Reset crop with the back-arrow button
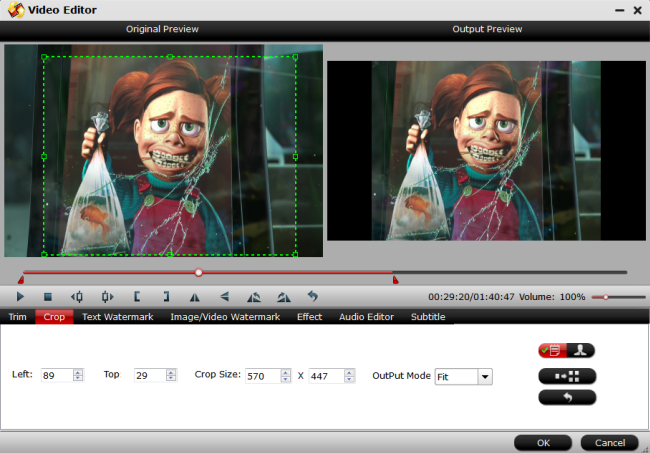The width and height of the screenshot is (650, 453). tap(567, 397)
